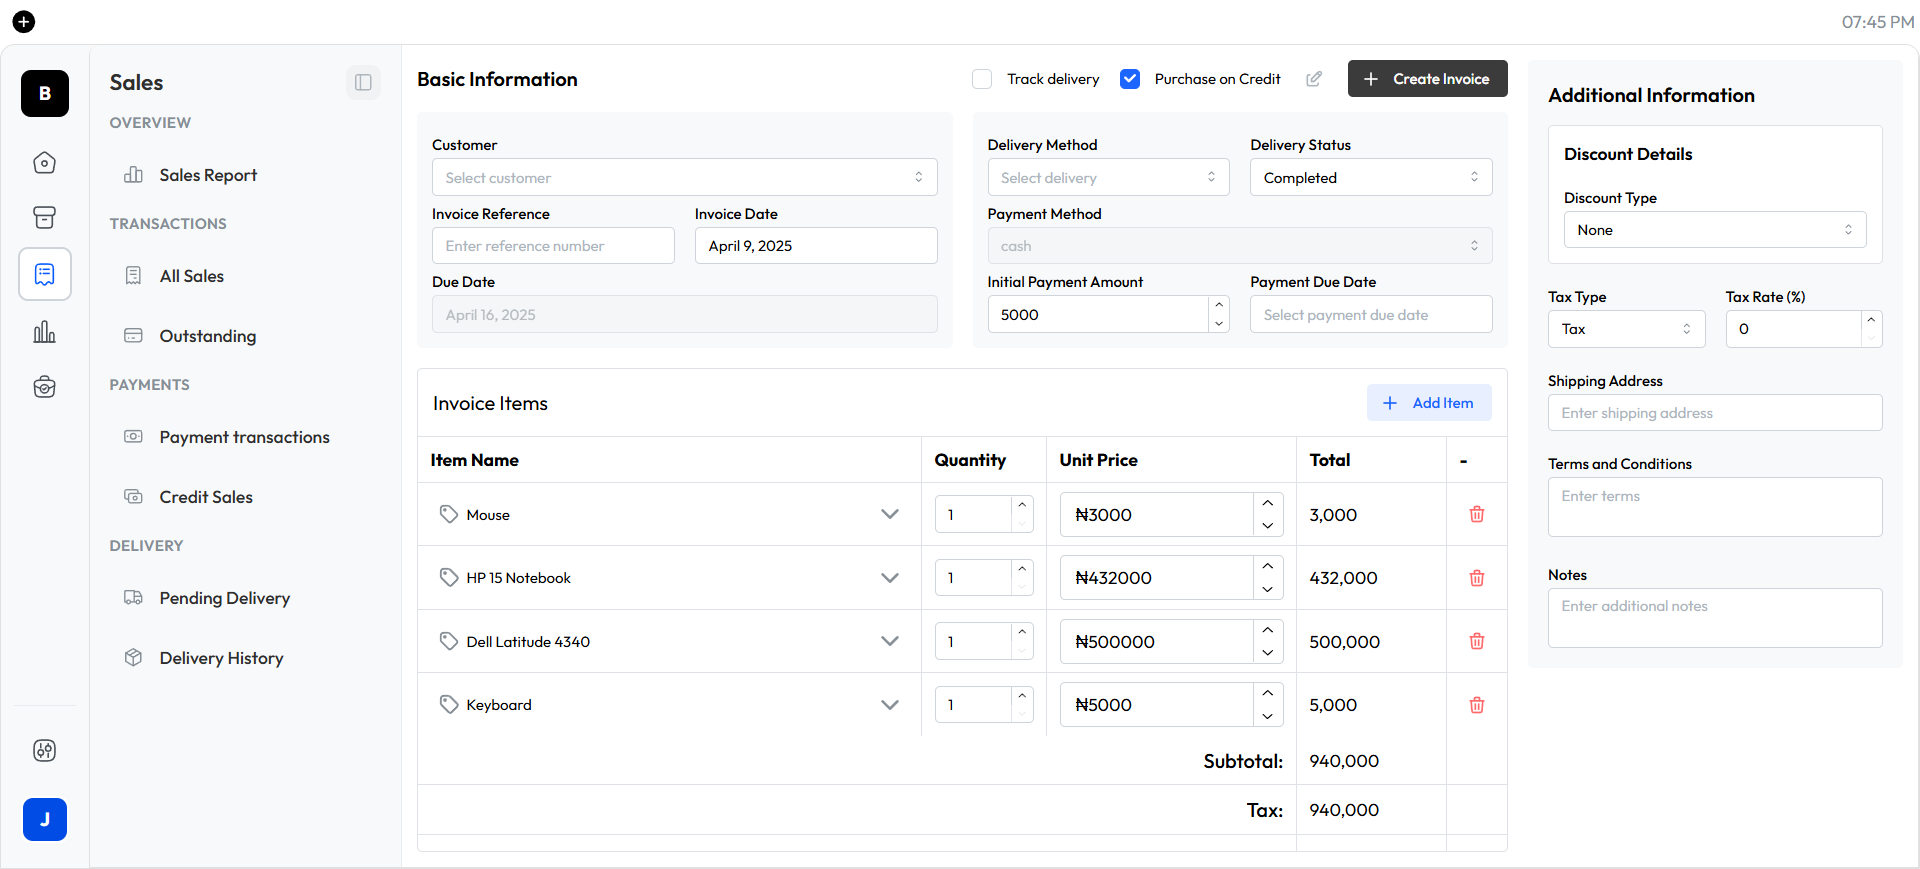Enable the Track delivery checkbox
The image size is (1920, 869).
[x=982, y=79]
